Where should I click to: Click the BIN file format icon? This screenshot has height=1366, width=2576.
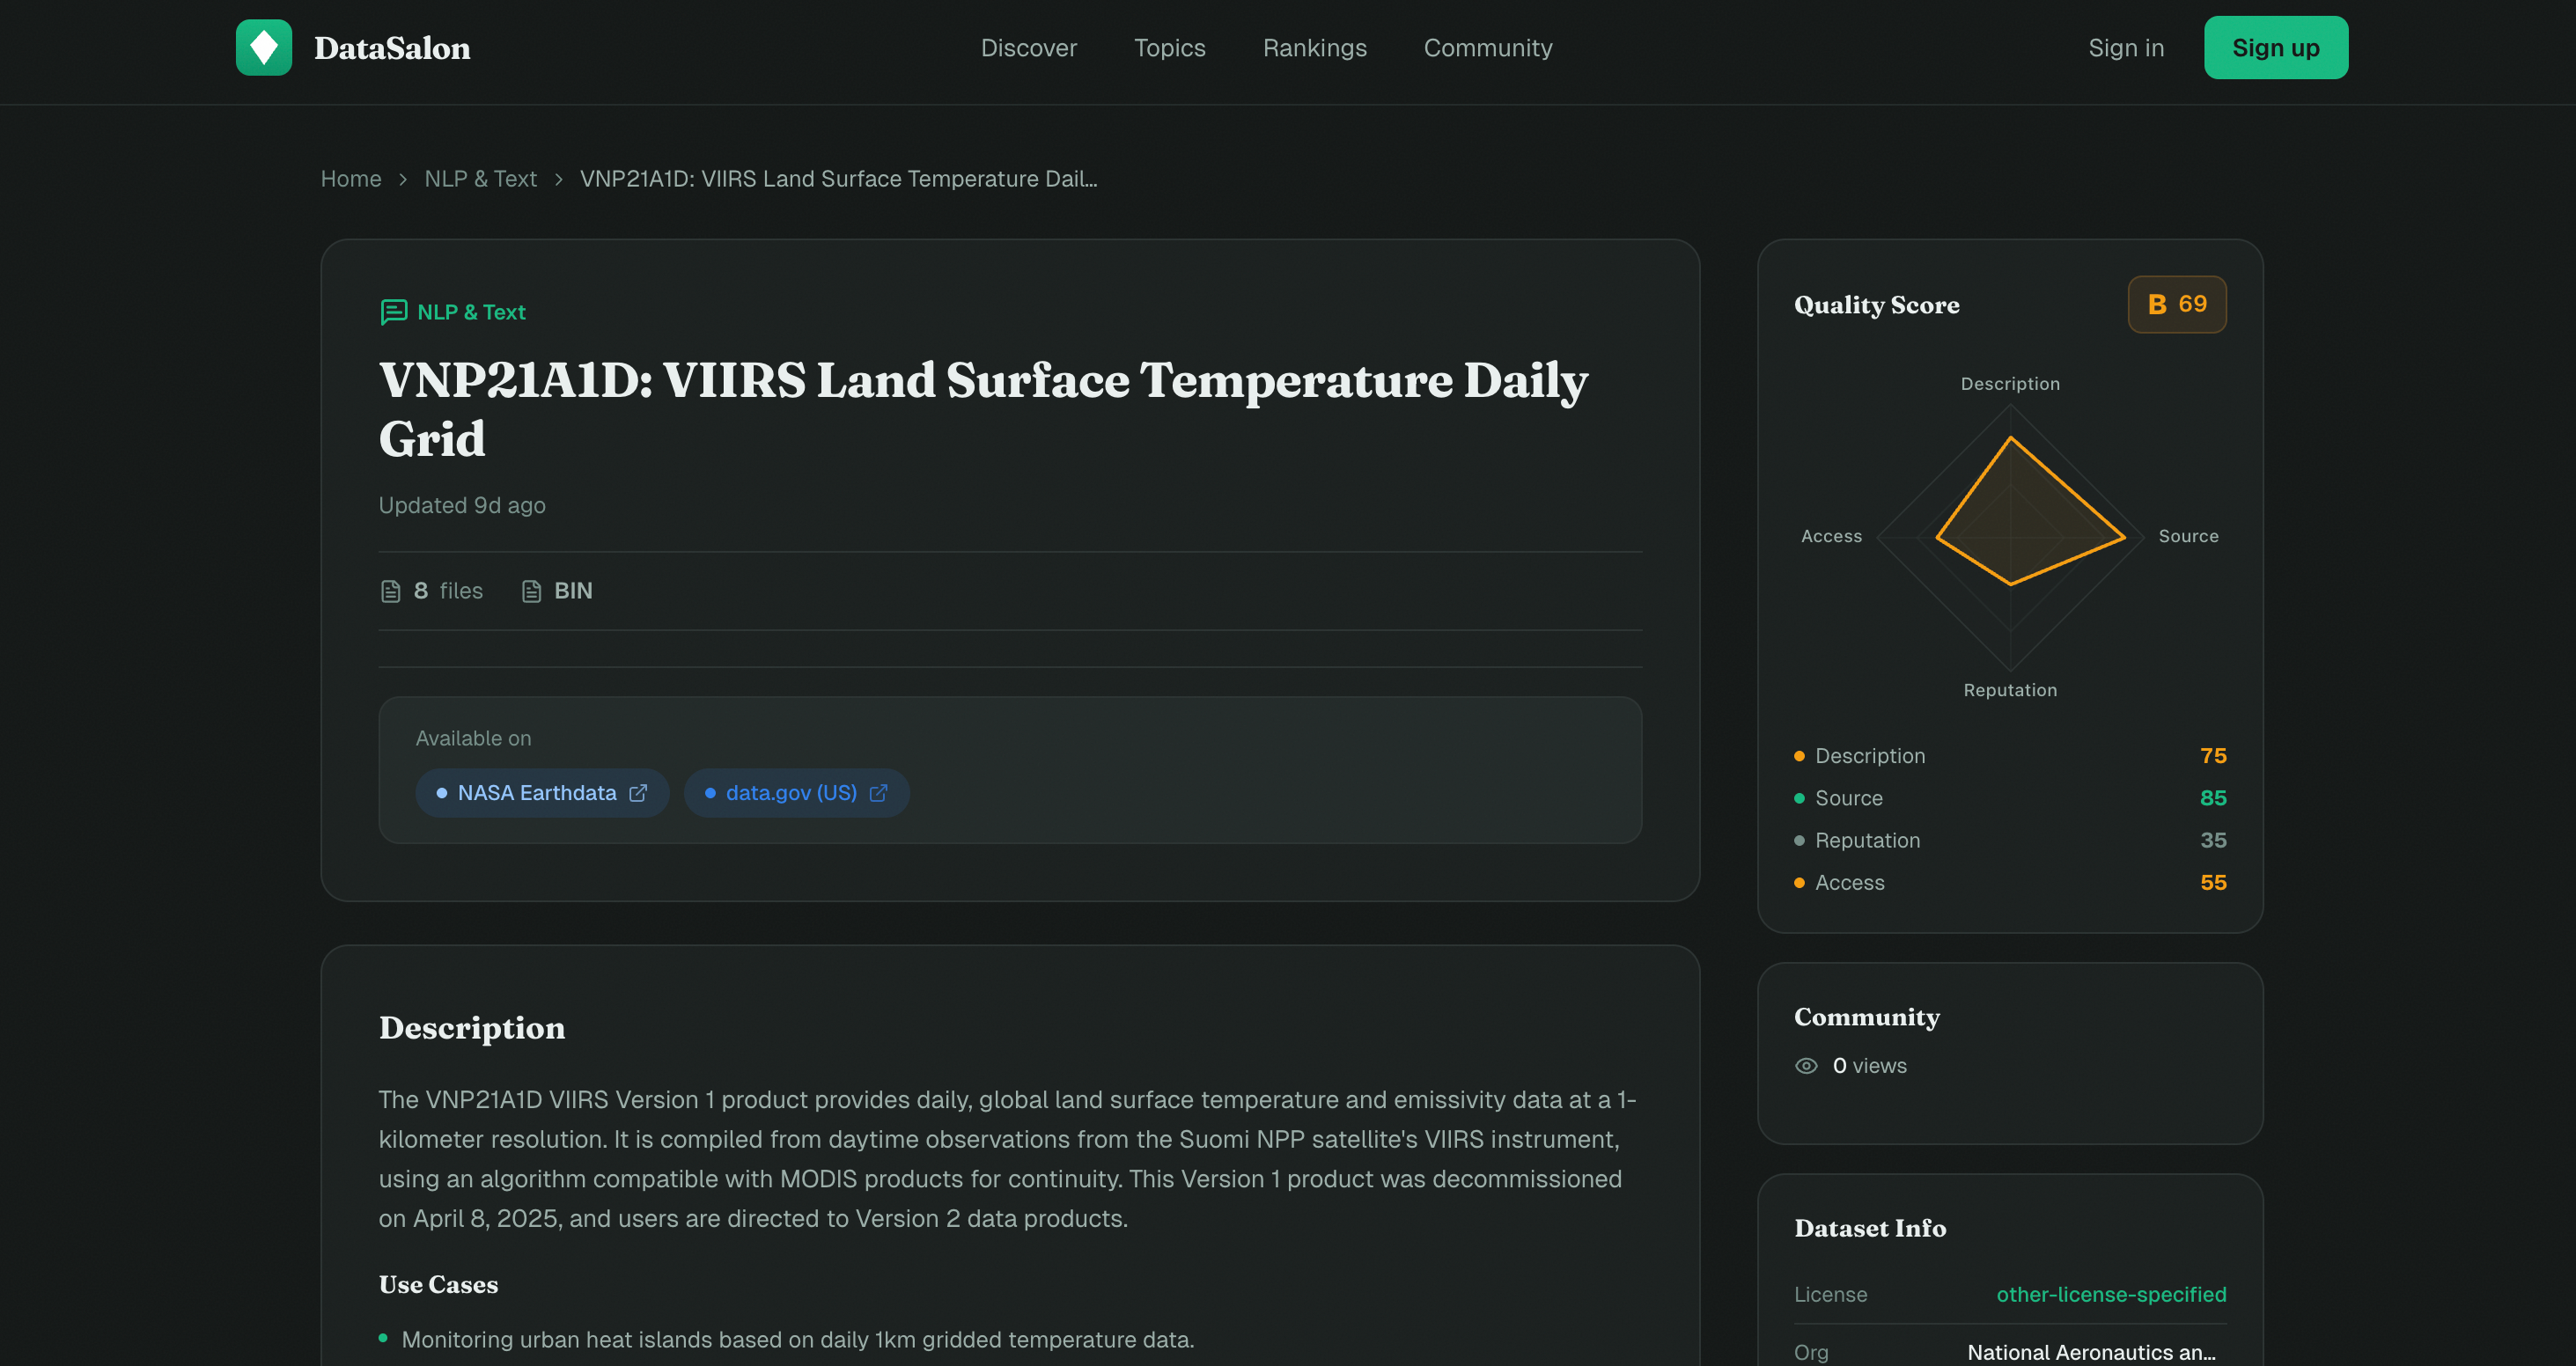click(532, 591)
